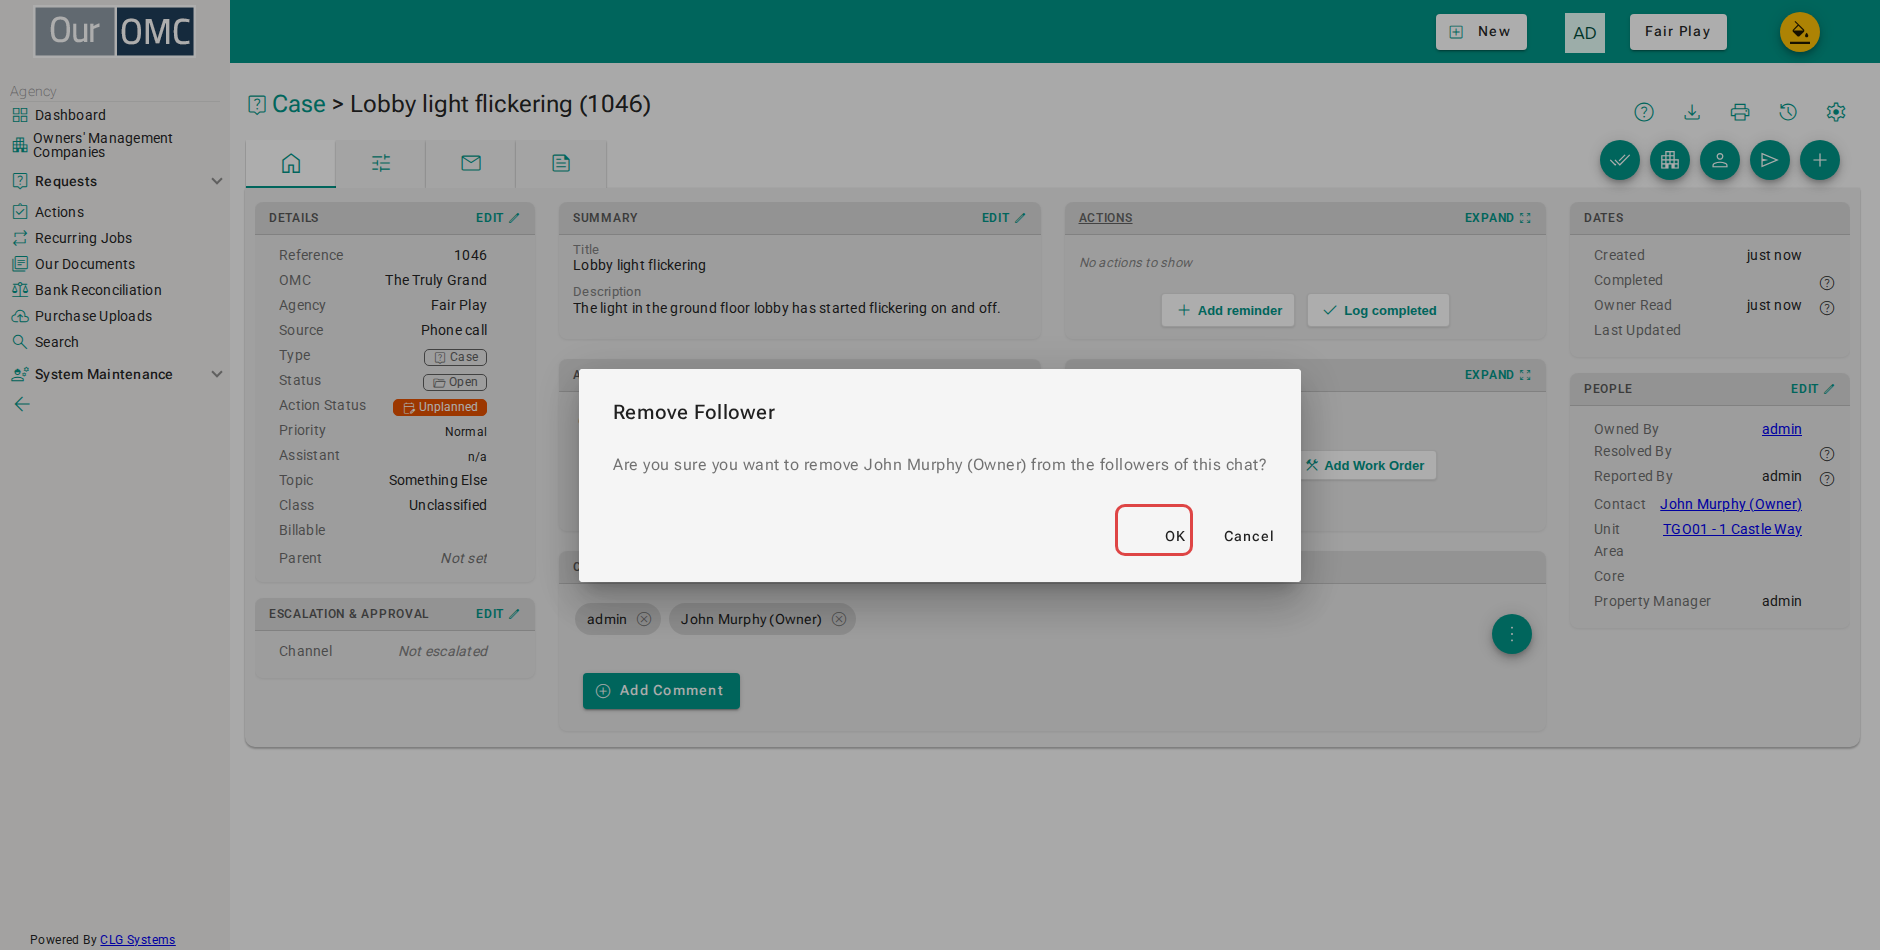Remove the admin follower chip x

(644, 619)
